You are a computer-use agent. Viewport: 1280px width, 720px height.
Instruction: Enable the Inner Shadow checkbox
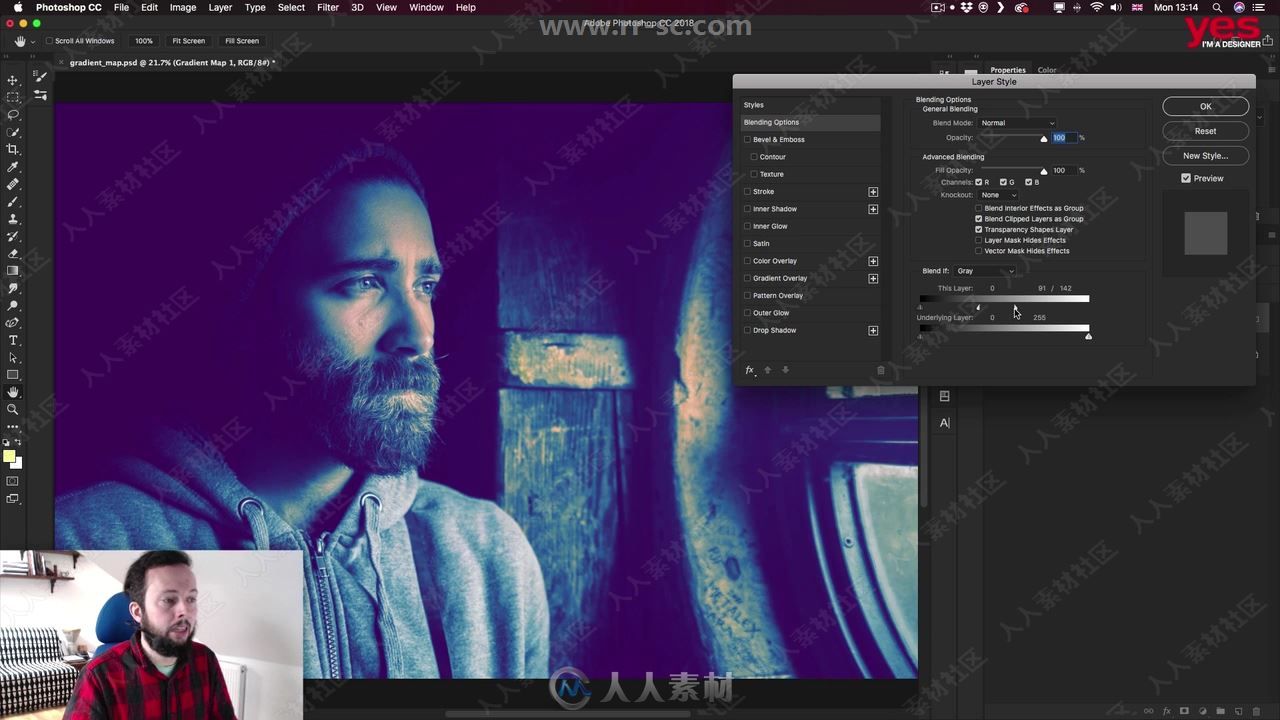click(747, 209)
